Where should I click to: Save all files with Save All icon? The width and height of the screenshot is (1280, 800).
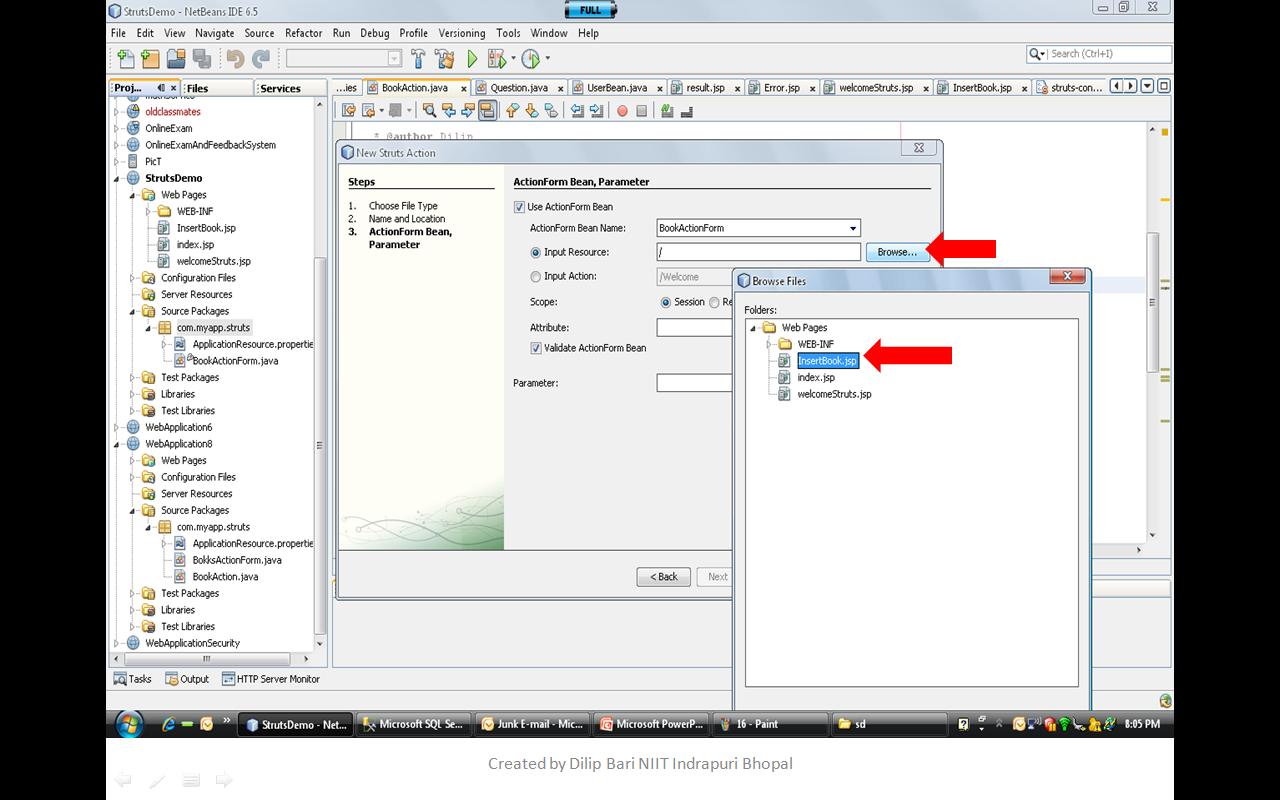[200, 57]
